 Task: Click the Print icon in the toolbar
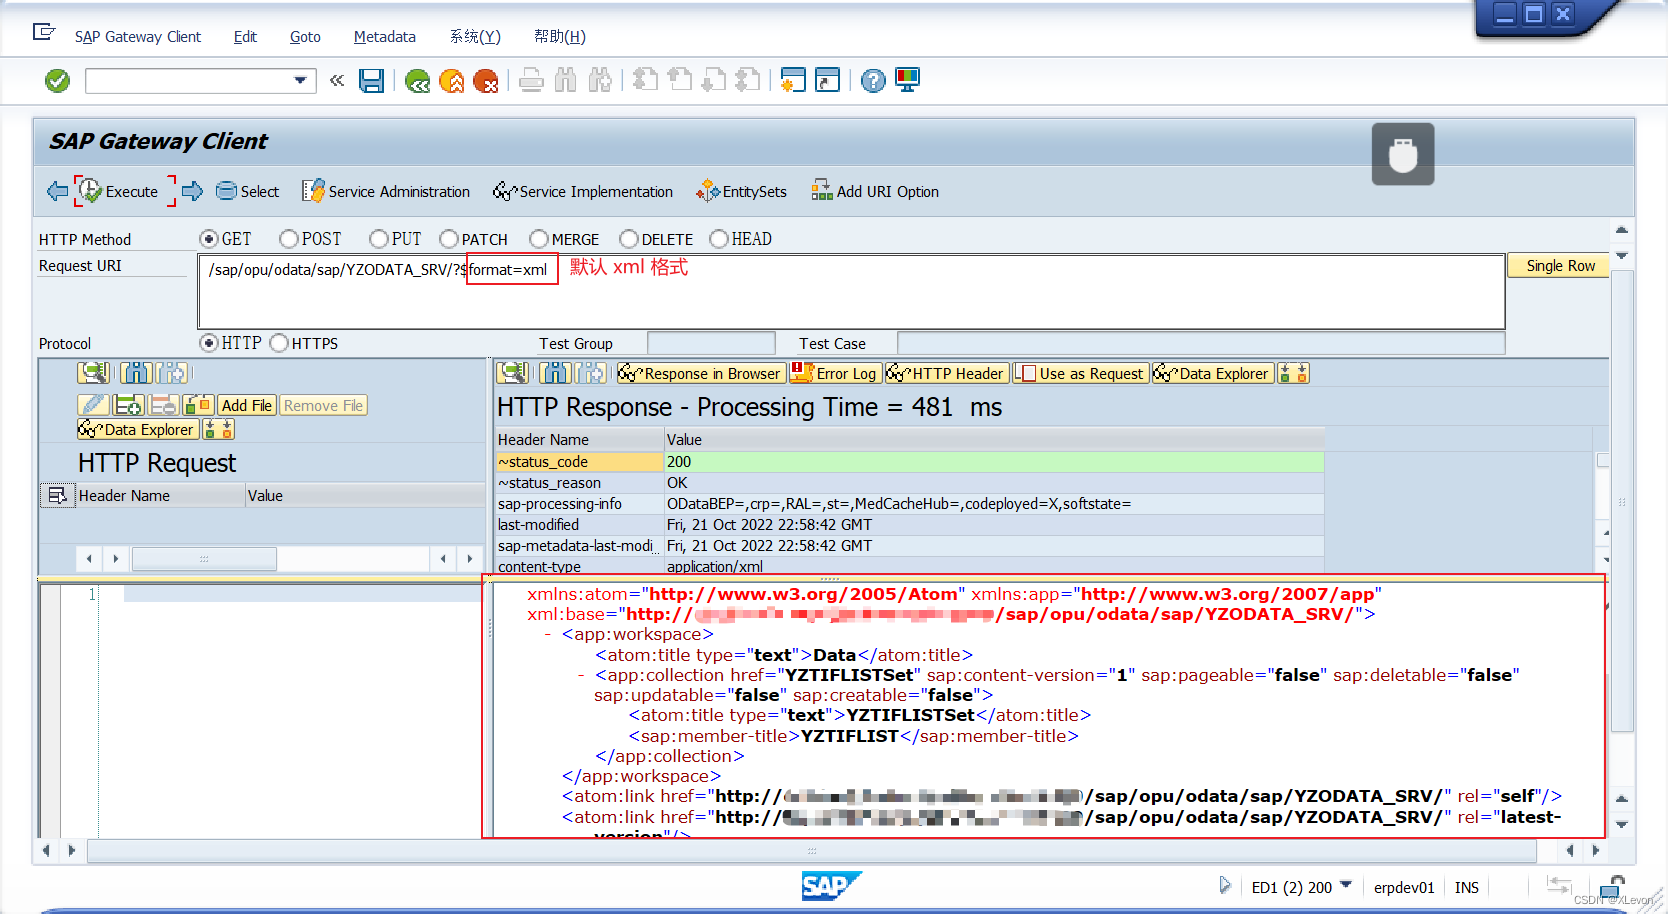point(532,81)
